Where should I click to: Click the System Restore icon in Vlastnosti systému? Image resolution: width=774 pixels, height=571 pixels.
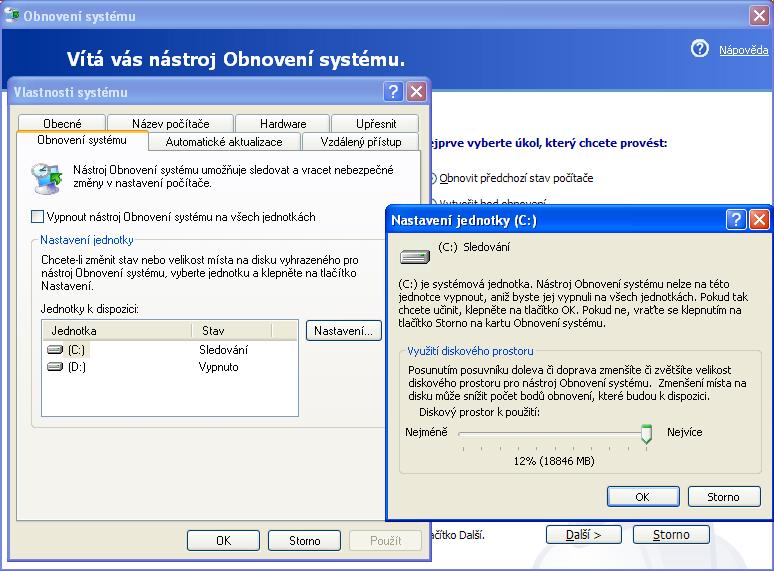click(x=47, y=178)
